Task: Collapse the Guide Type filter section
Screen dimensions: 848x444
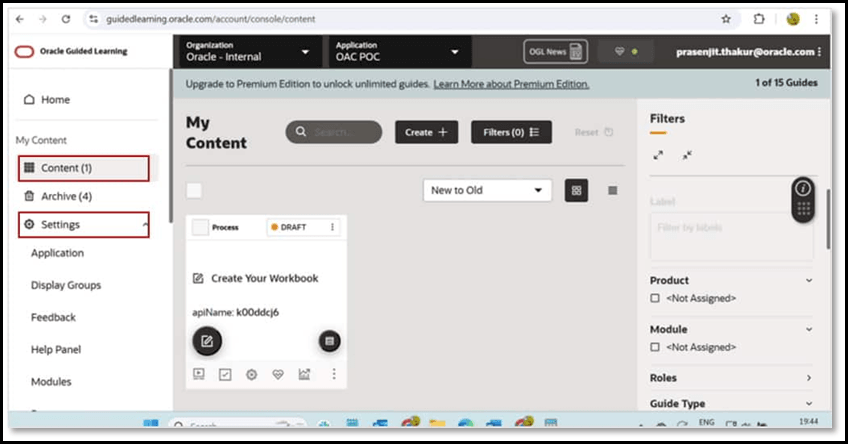Action: (809, 403)
